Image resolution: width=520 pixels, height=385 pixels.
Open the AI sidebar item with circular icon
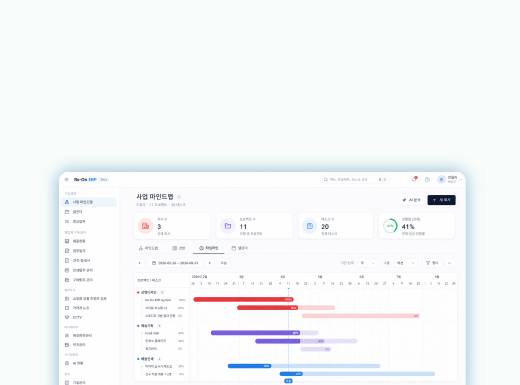[89, 363]
